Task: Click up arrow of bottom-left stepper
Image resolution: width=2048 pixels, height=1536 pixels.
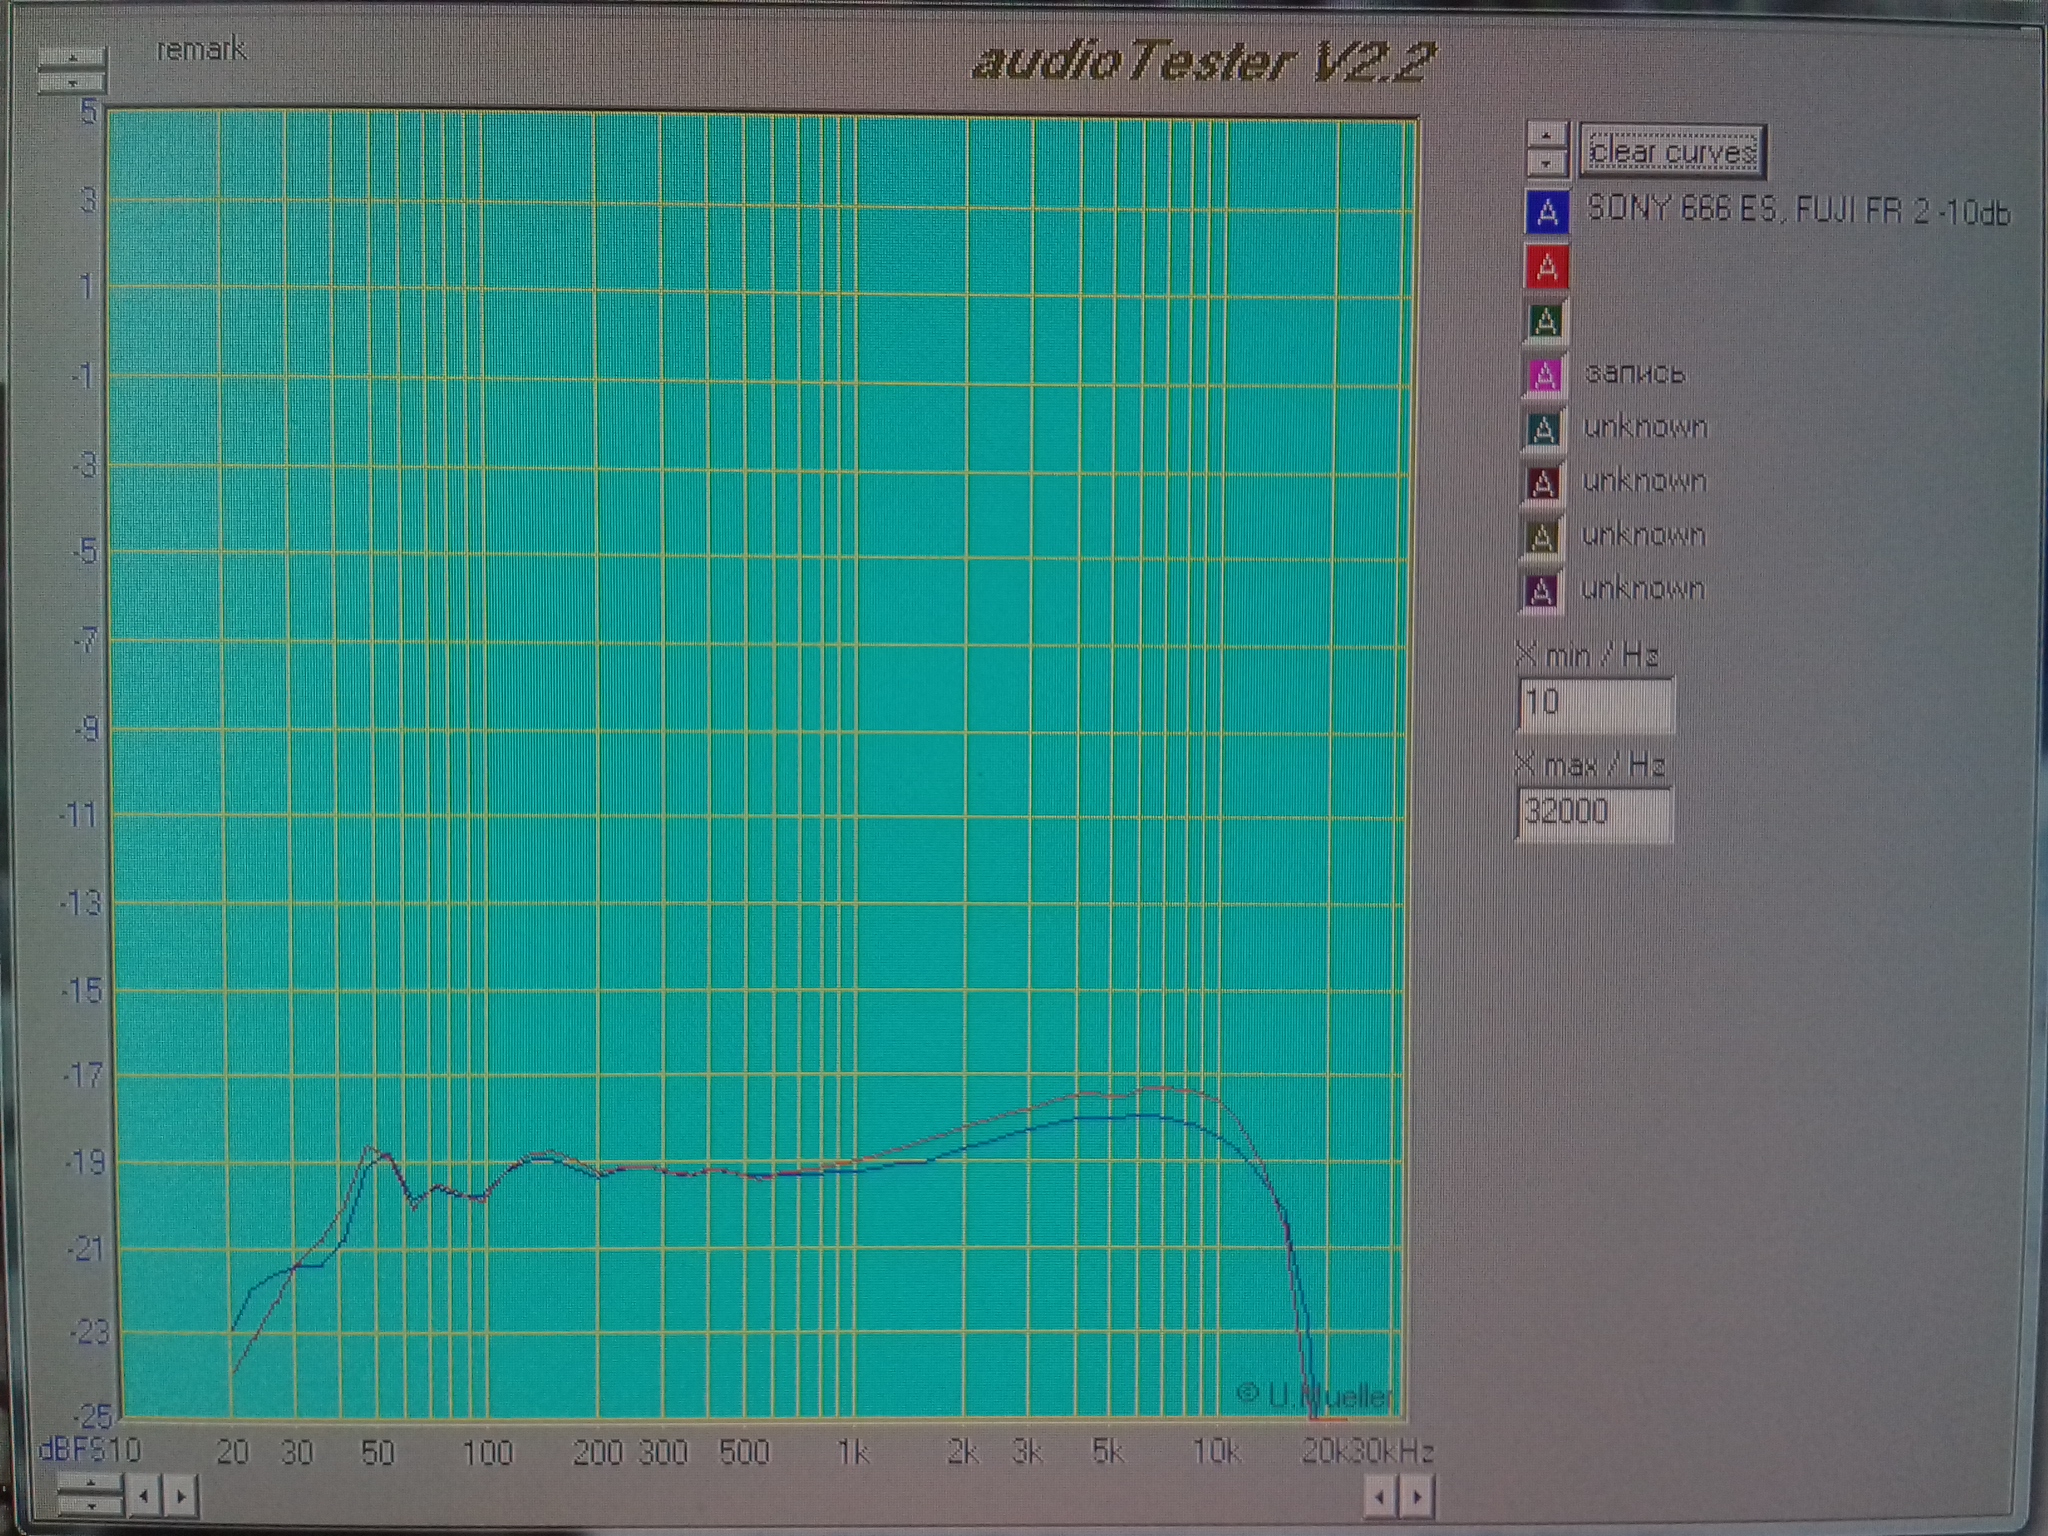Action: [x=91, y=1483]
